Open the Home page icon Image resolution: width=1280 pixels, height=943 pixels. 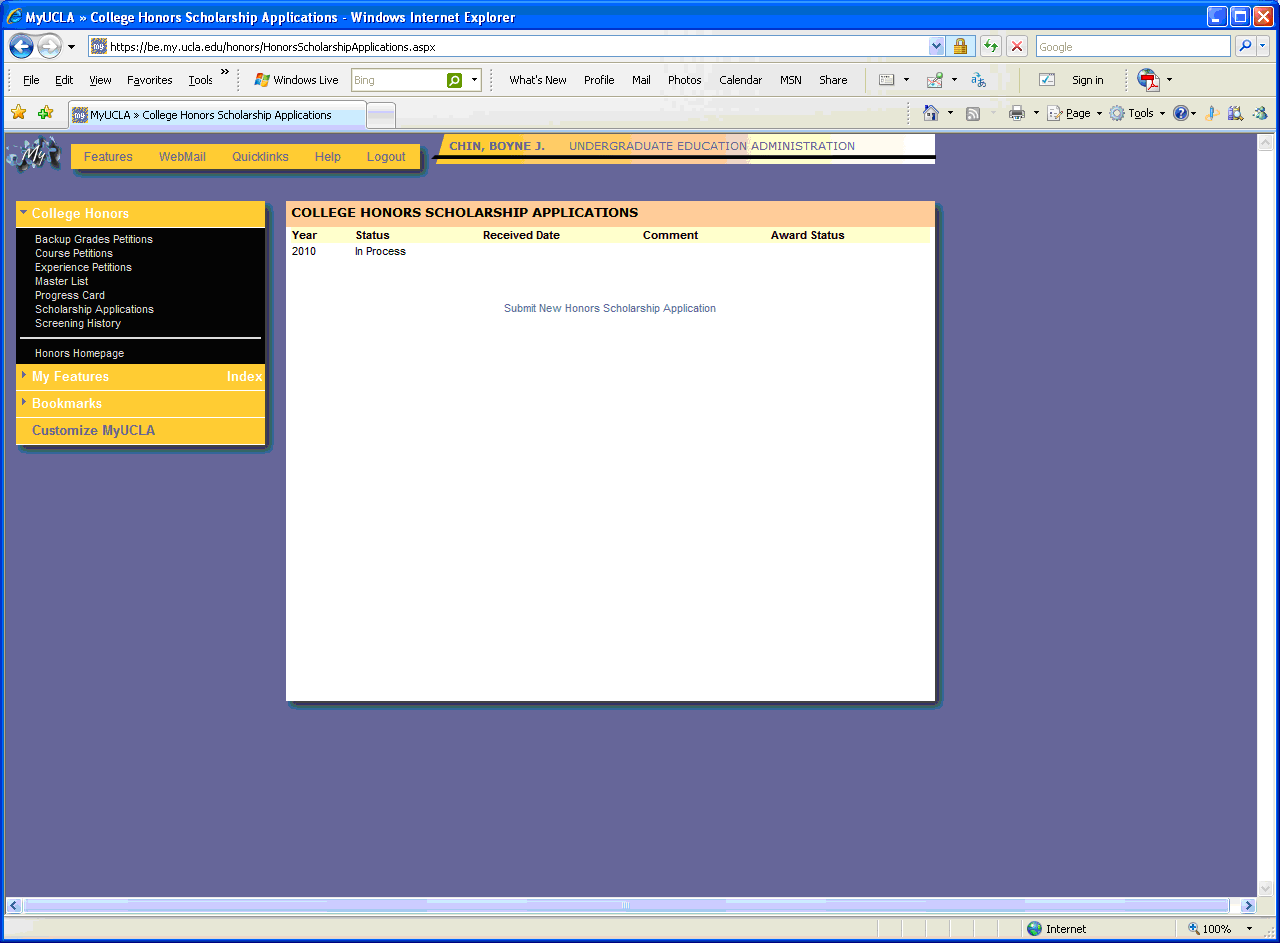pyautogui.click(x=931, y=114)
